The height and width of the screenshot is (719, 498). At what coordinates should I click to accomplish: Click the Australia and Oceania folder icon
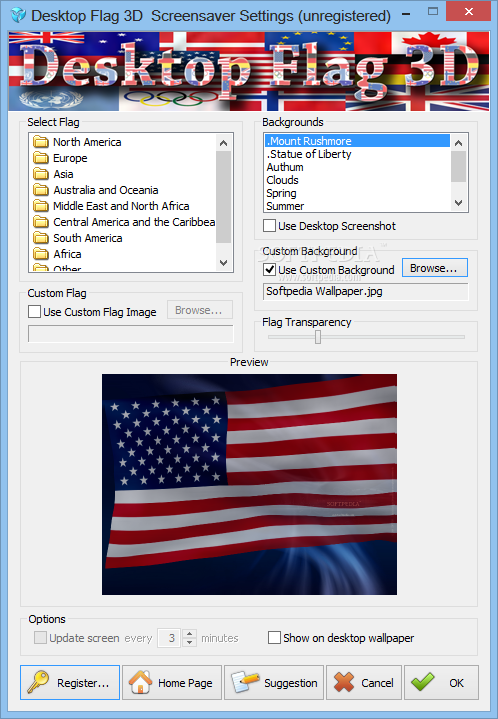coord(41,190)
